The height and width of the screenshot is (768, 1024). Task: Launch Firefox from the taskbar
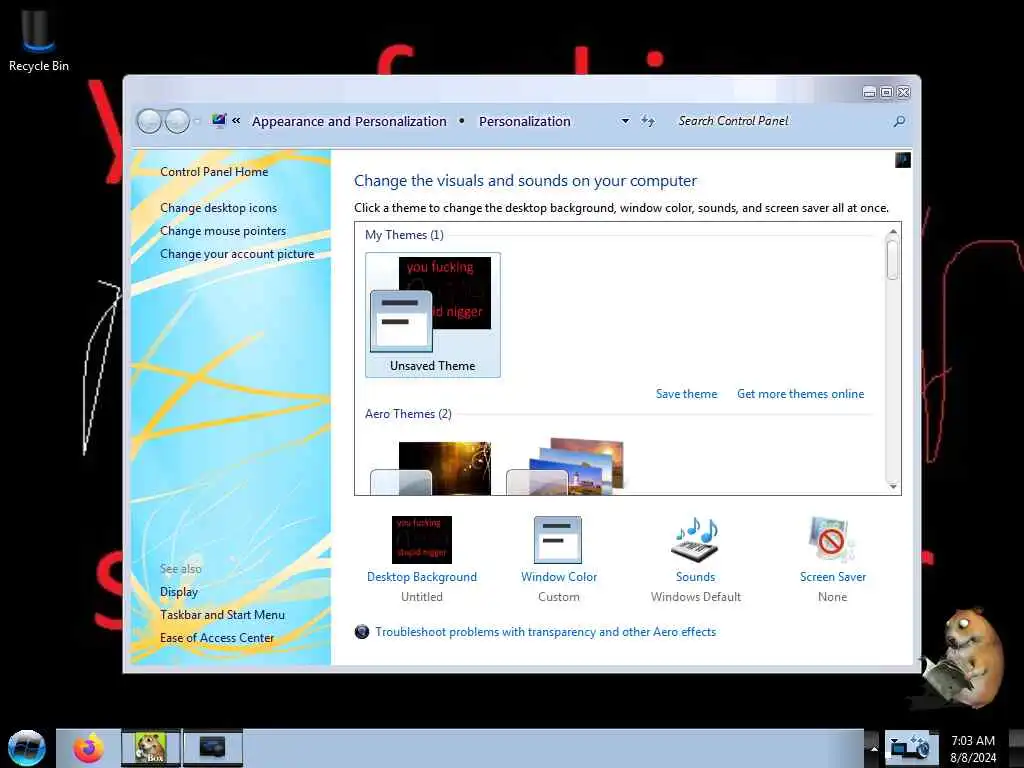(x=88, y=748)
